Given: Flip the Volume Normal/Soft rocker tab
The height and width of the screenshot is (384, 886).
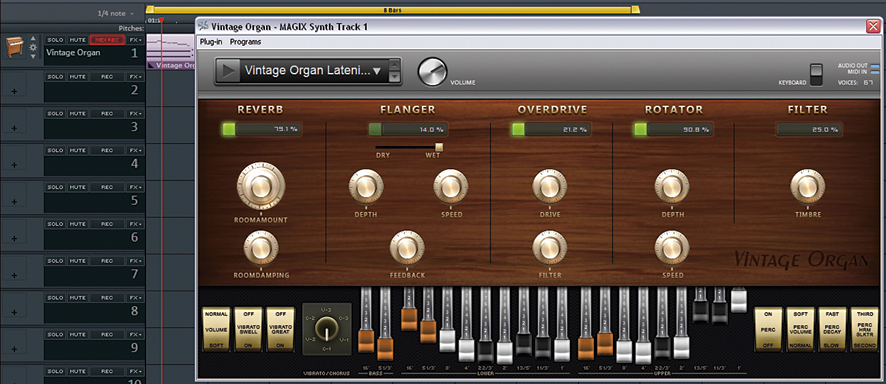Looking at the screenshot, I should point(216,329).
